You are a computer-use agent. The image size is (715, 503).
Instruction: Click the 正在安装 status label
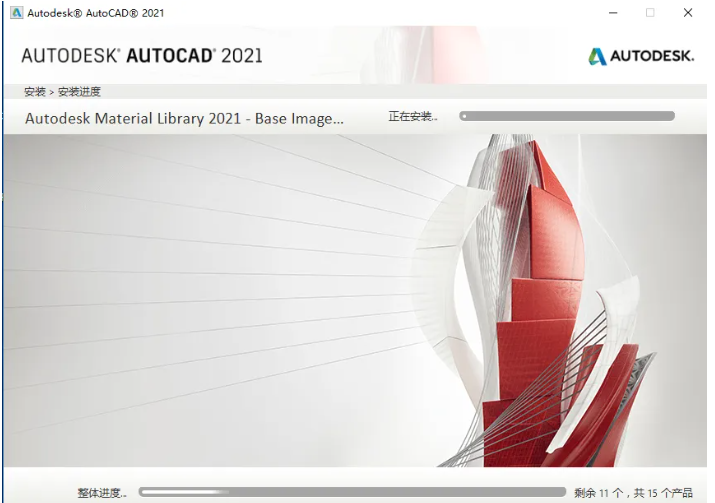coord(413,117)
